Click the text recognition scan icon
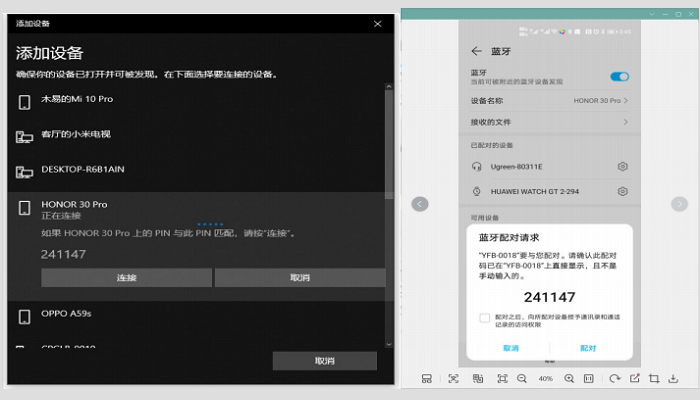Image resolution: width=700 pixels, height=400 pixels. click(453, 379)
